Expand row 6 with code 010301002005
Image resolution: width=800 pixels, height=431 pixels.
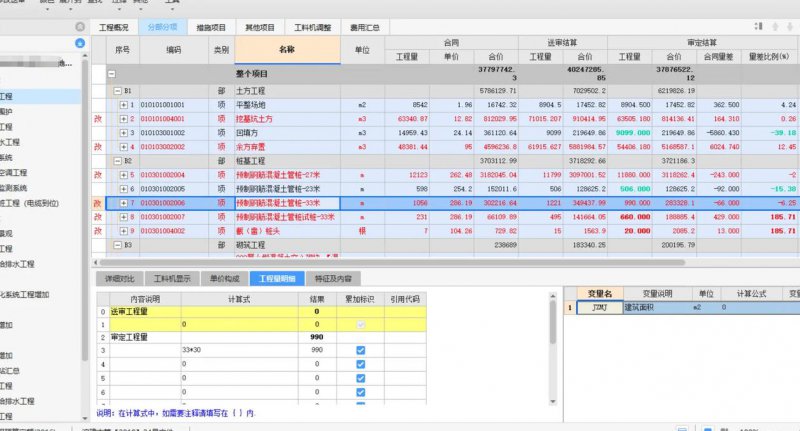point(123,189)
